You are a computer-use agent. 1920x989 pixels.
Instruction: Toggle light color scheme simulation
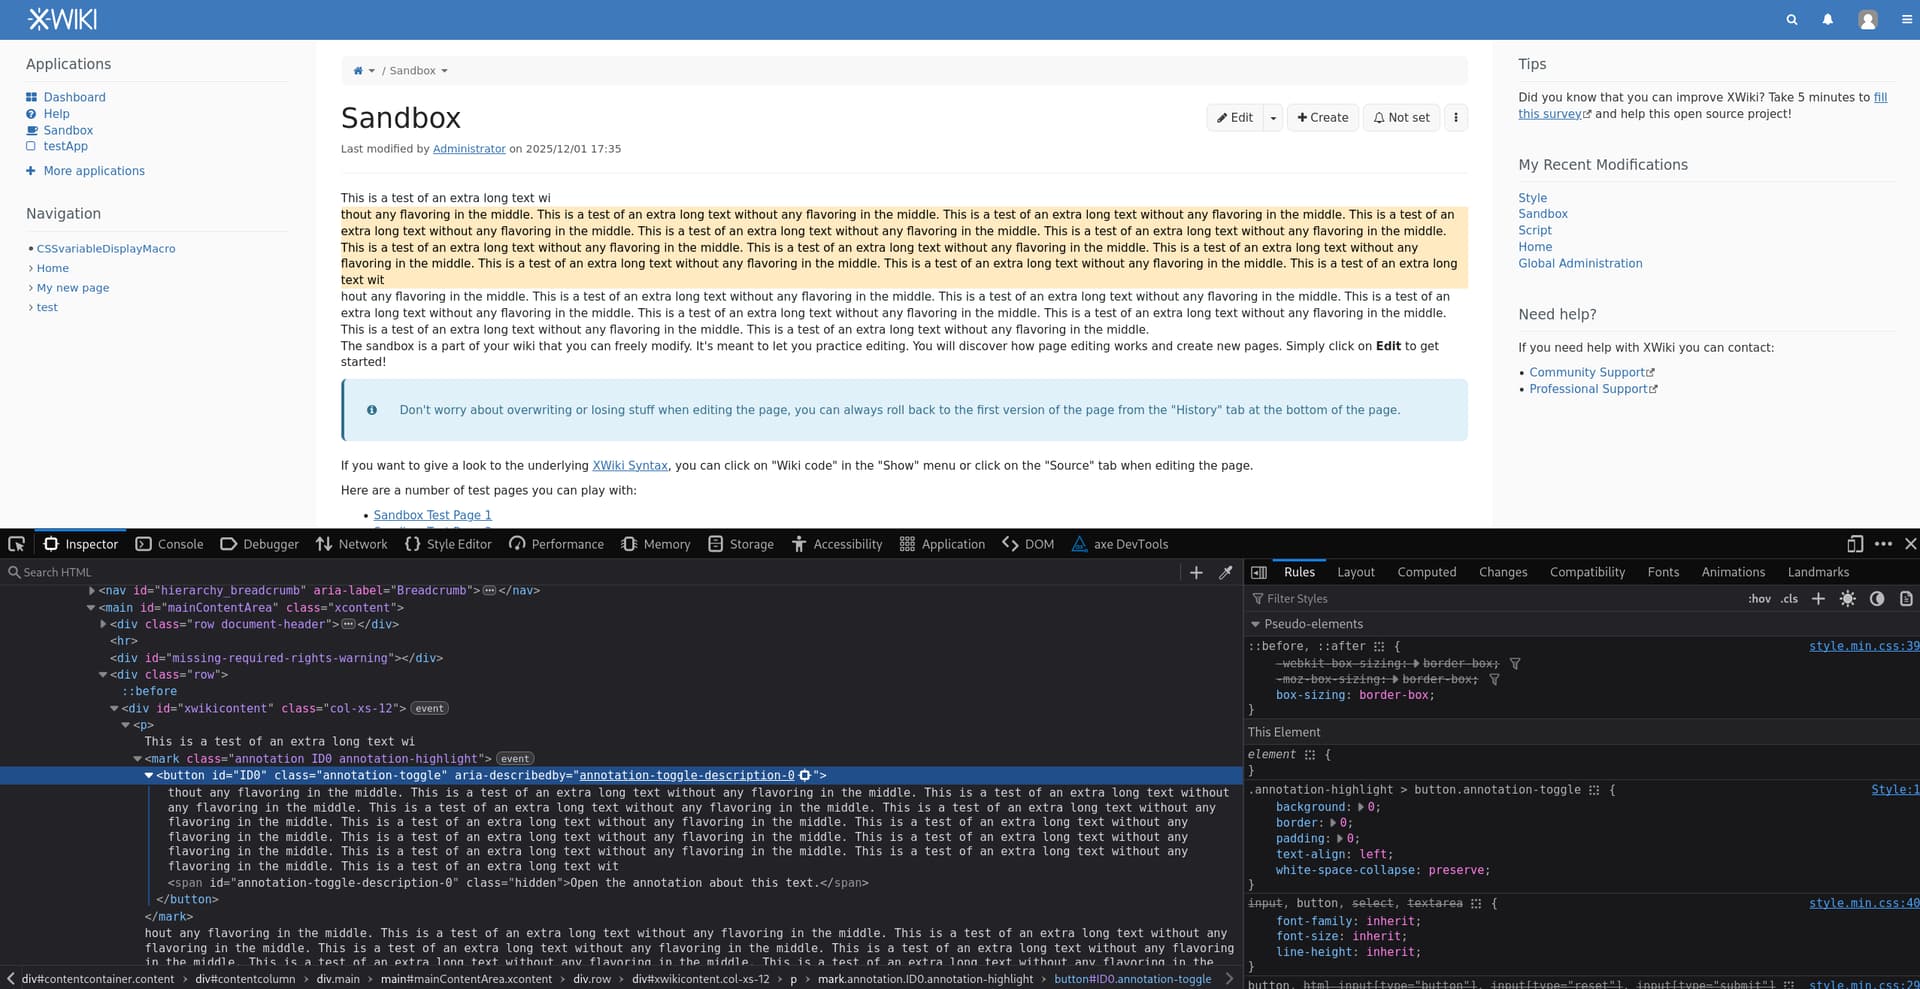click(1847, 599)
